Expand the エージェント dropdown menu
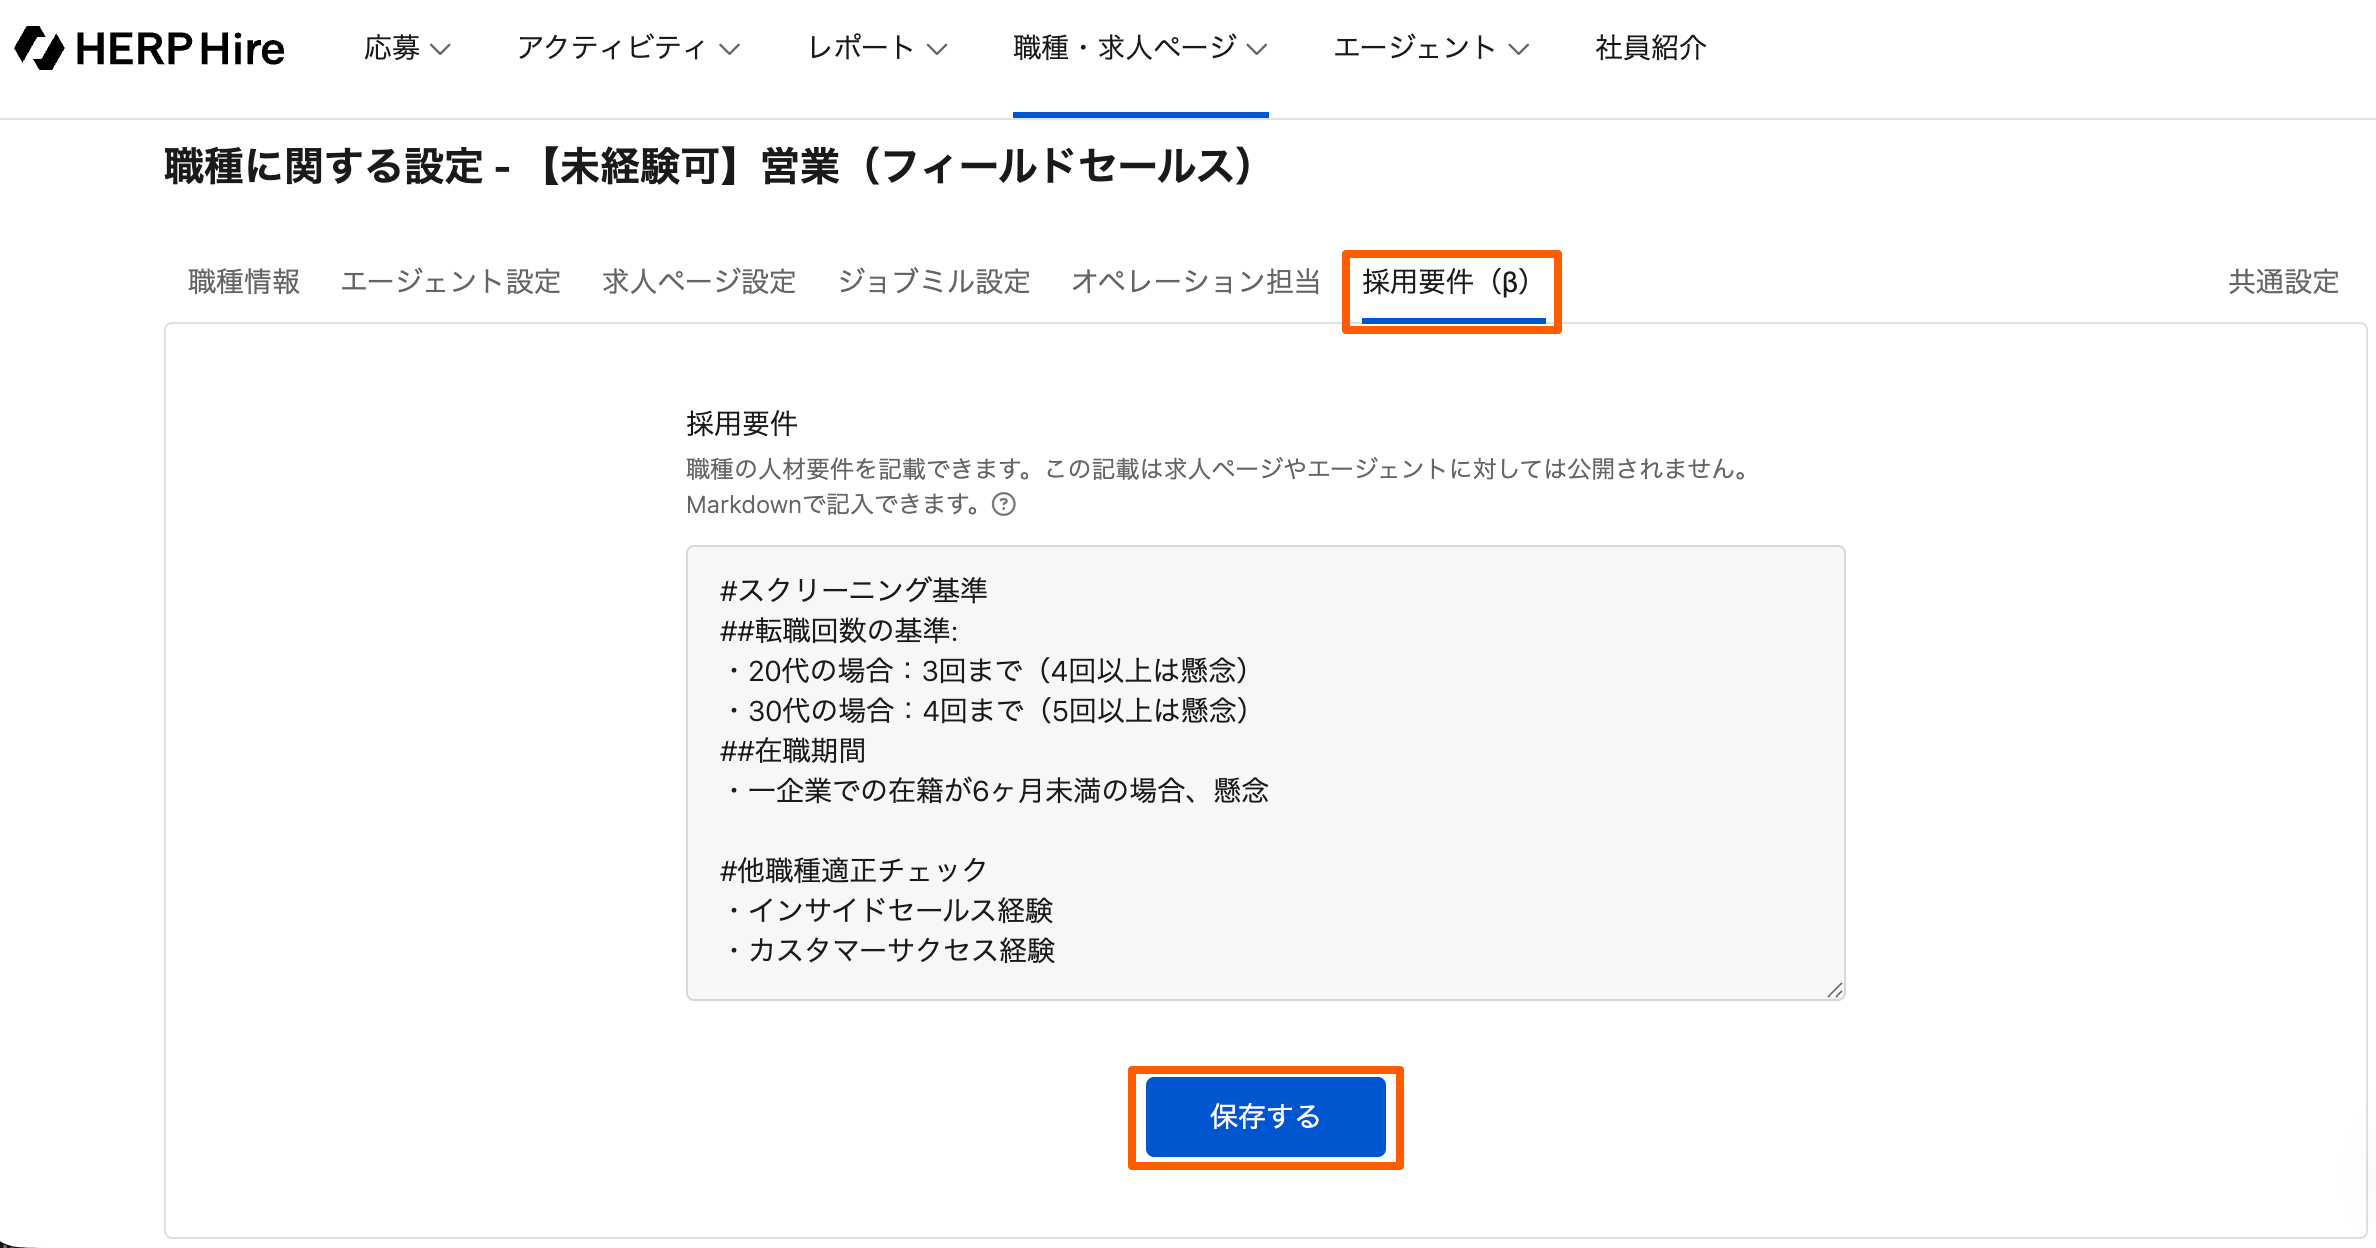 (1431, 48)
